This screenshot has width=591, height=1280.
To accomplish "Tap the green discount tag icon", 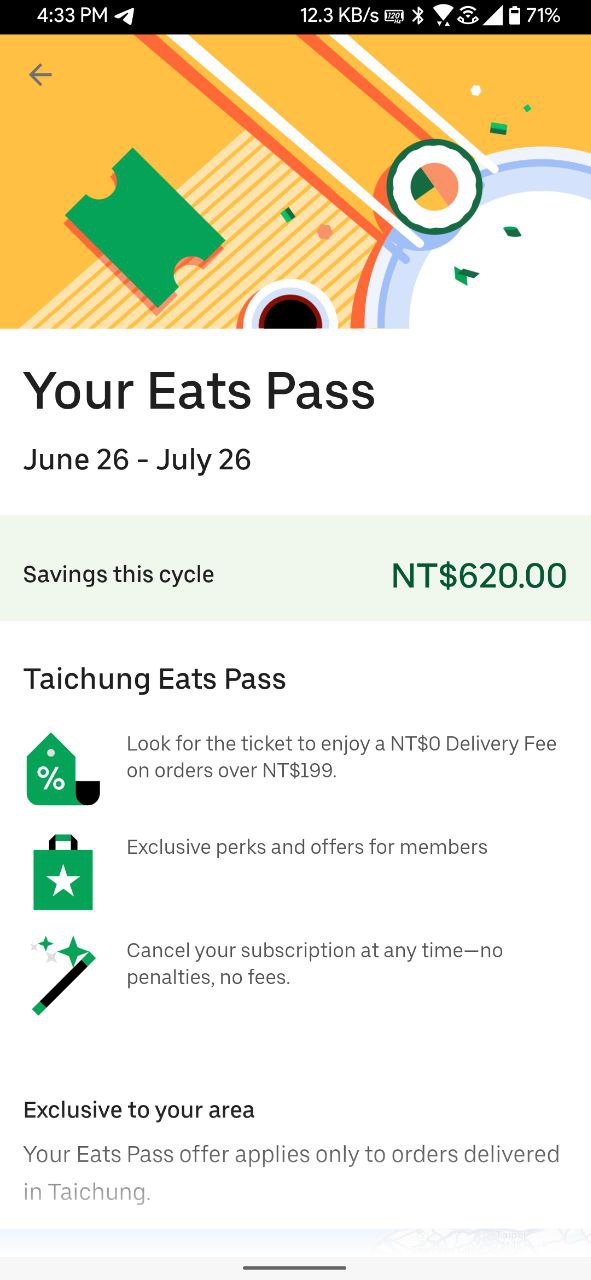I will [x=63, y=769].
